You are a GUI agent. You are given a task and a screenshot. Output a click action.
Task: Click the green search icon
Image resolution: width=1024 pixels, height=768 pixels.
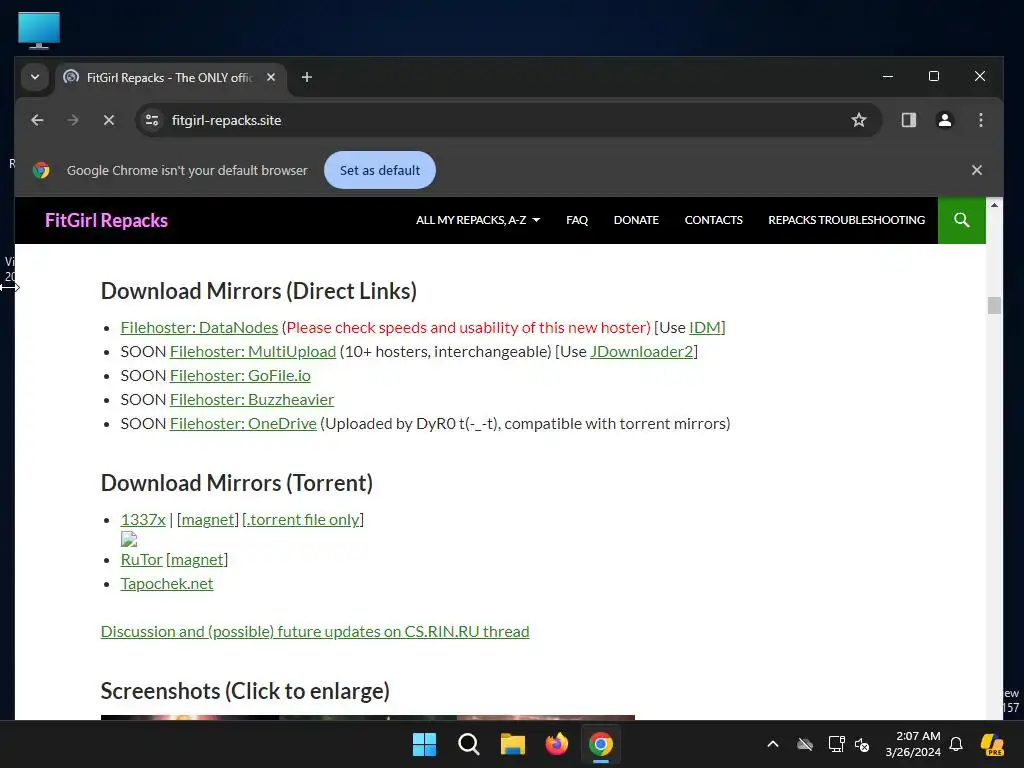tap(961, 220)
